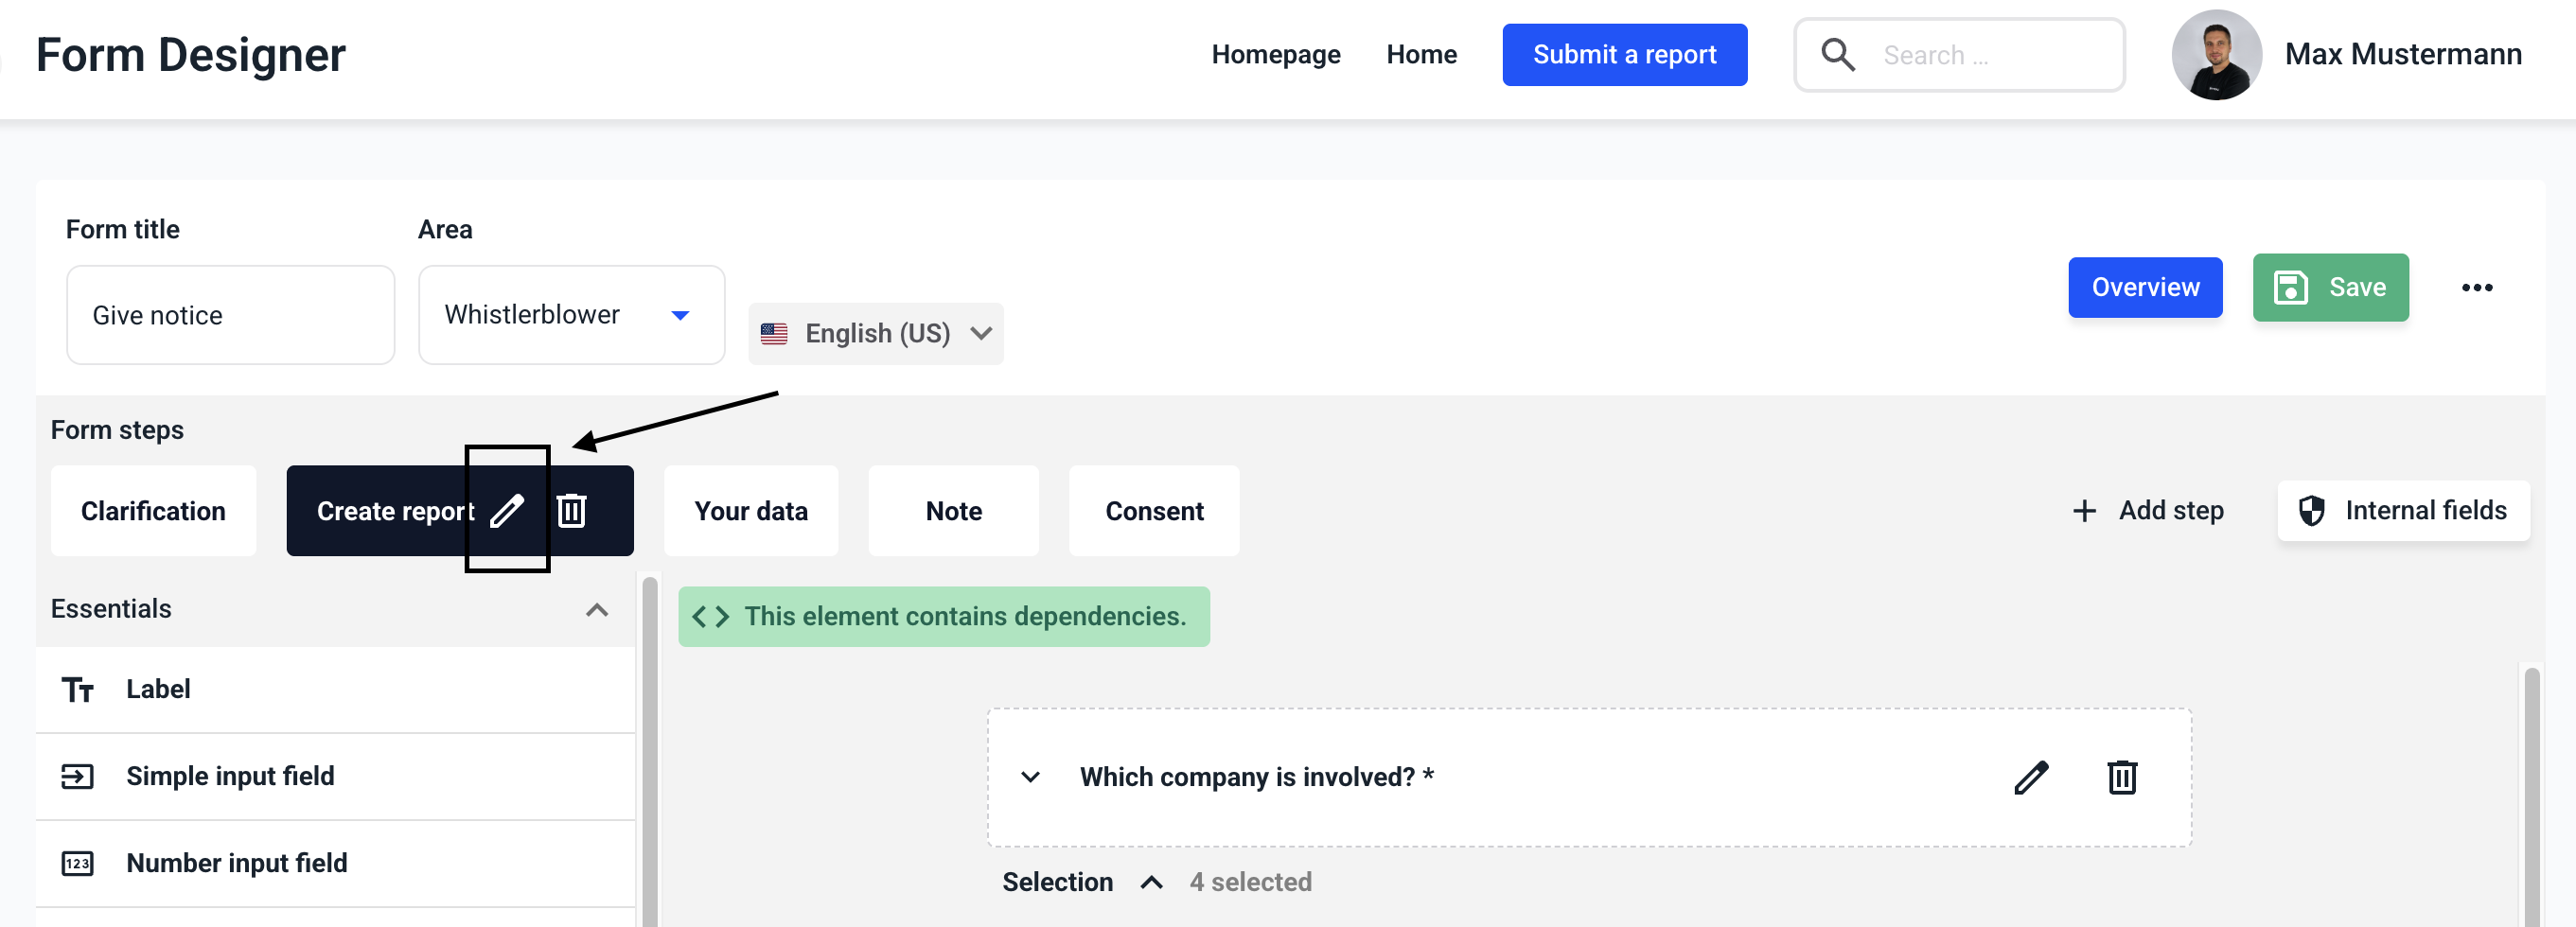Viewport: 2576px width, 927px height.
Task: Open the Area dropdown showing Whistlerblower
Action: coord(571,315)
